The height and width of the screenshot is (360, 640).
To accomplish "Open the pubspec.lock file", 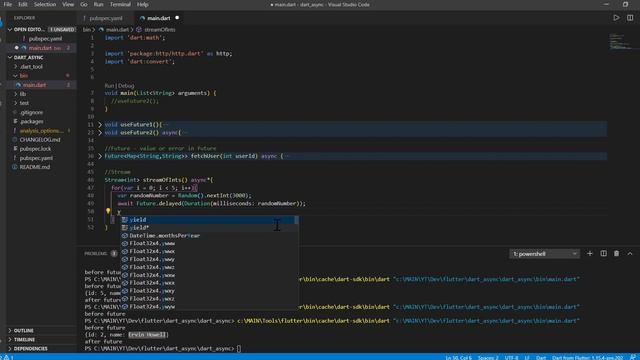I will 36,149.
